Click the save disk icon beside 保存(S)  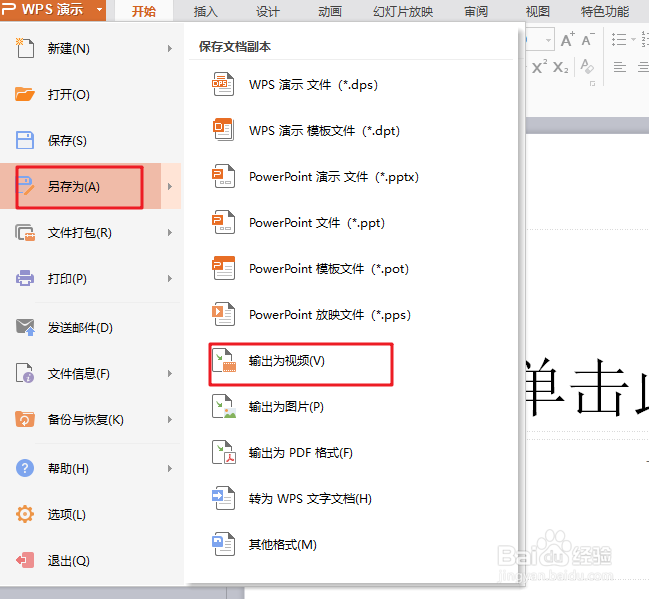[x=25, y=140]
